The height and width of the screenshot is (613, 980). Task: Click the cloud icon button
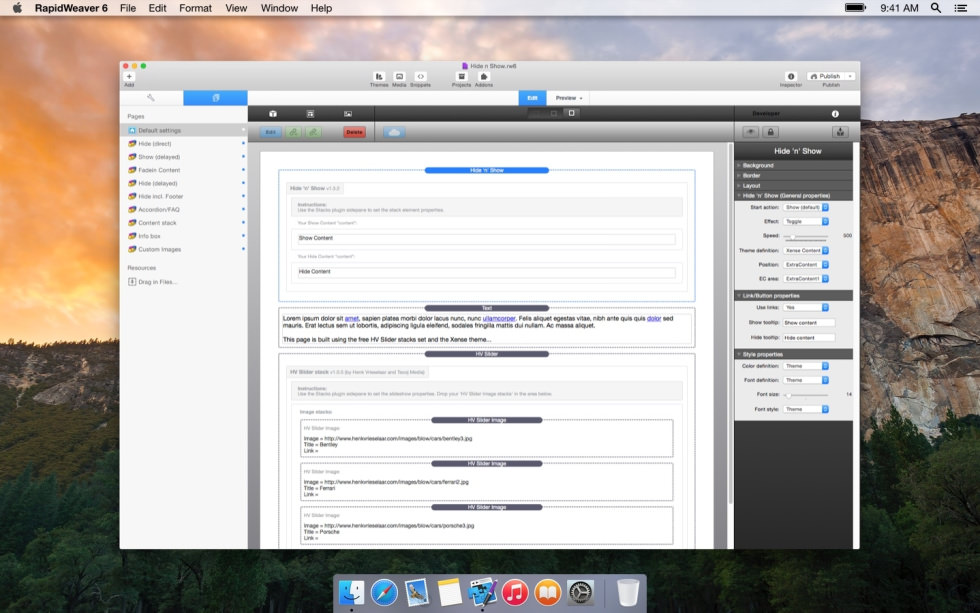point(394,132)
